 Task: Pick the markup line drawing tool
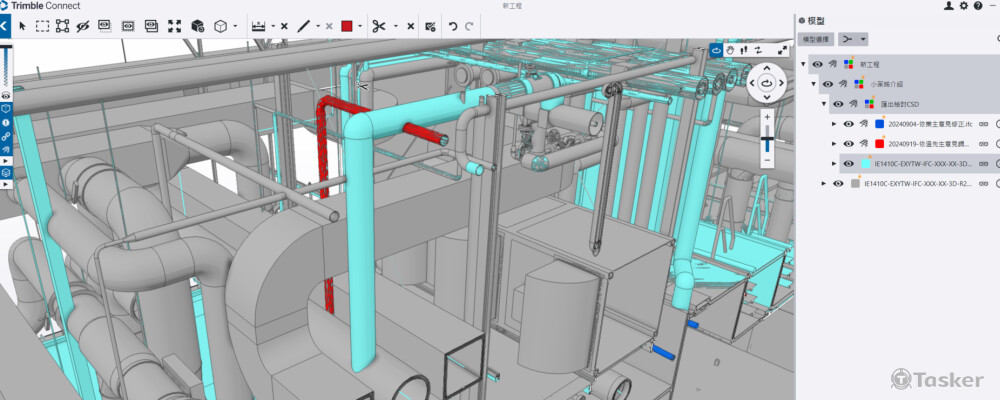click(x=304, y=26)
